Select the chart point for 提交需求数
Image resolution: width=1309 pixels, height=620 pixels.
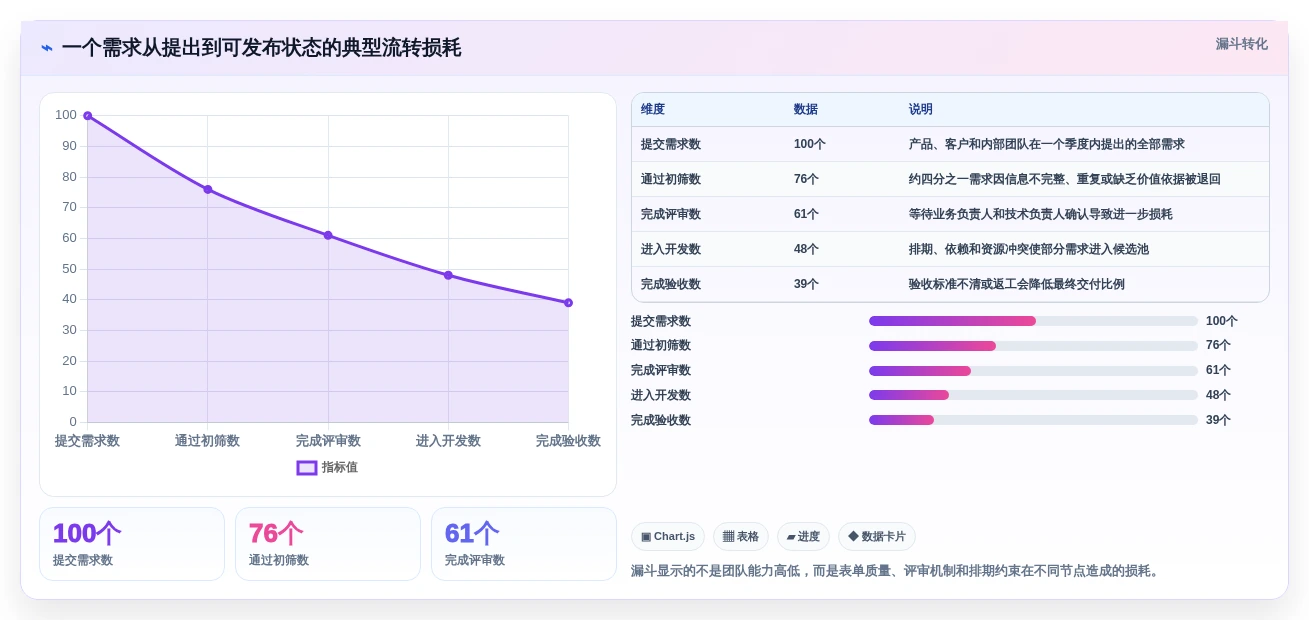pos(88,116)
